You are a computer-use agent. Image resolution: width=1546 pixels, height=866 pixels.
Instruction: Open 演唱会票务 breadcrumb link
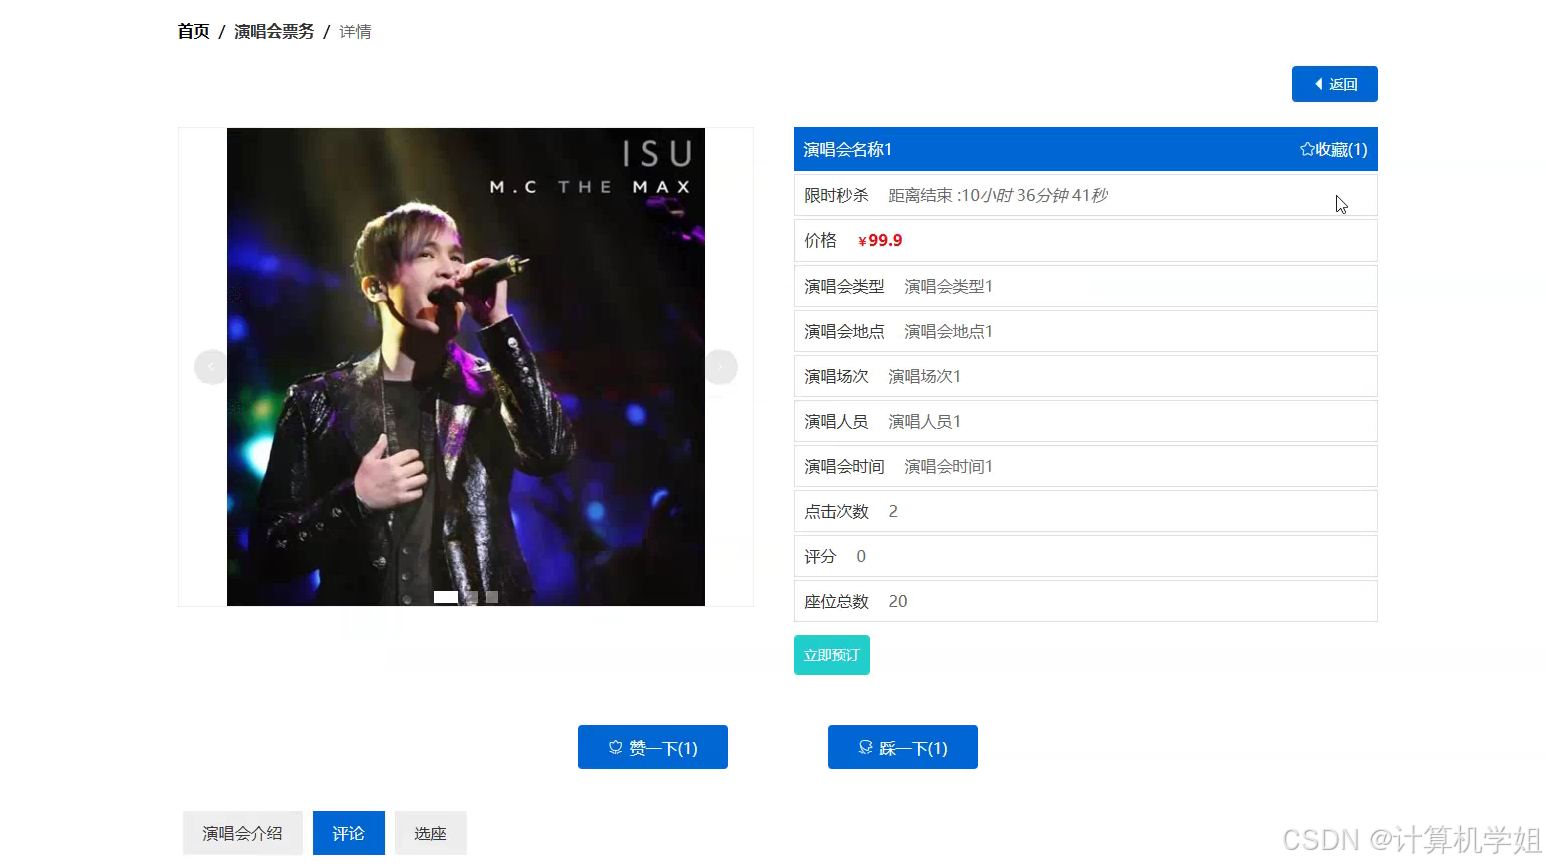274,32
